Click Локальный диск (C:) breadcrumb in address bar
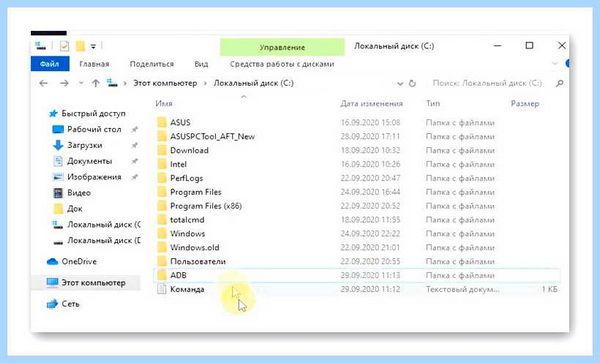 (x=253, y=83)
